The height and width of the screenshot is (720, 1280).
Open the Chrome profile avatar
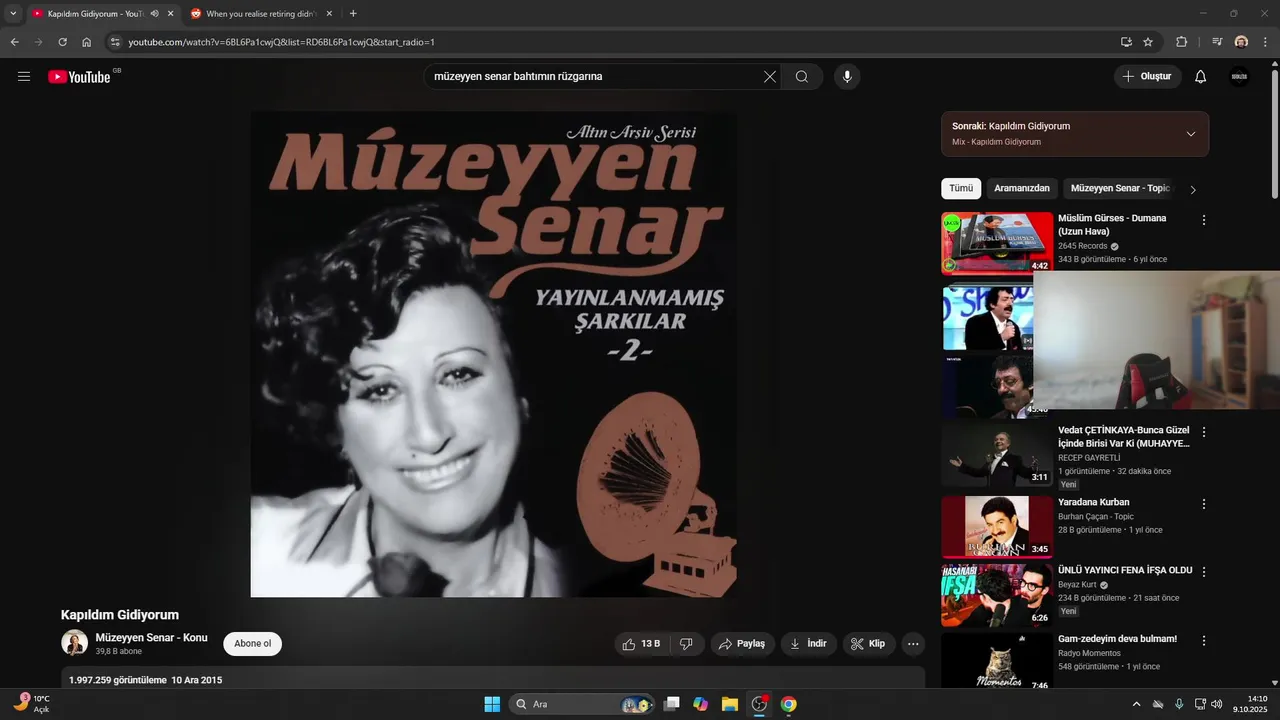point(1241,42)
